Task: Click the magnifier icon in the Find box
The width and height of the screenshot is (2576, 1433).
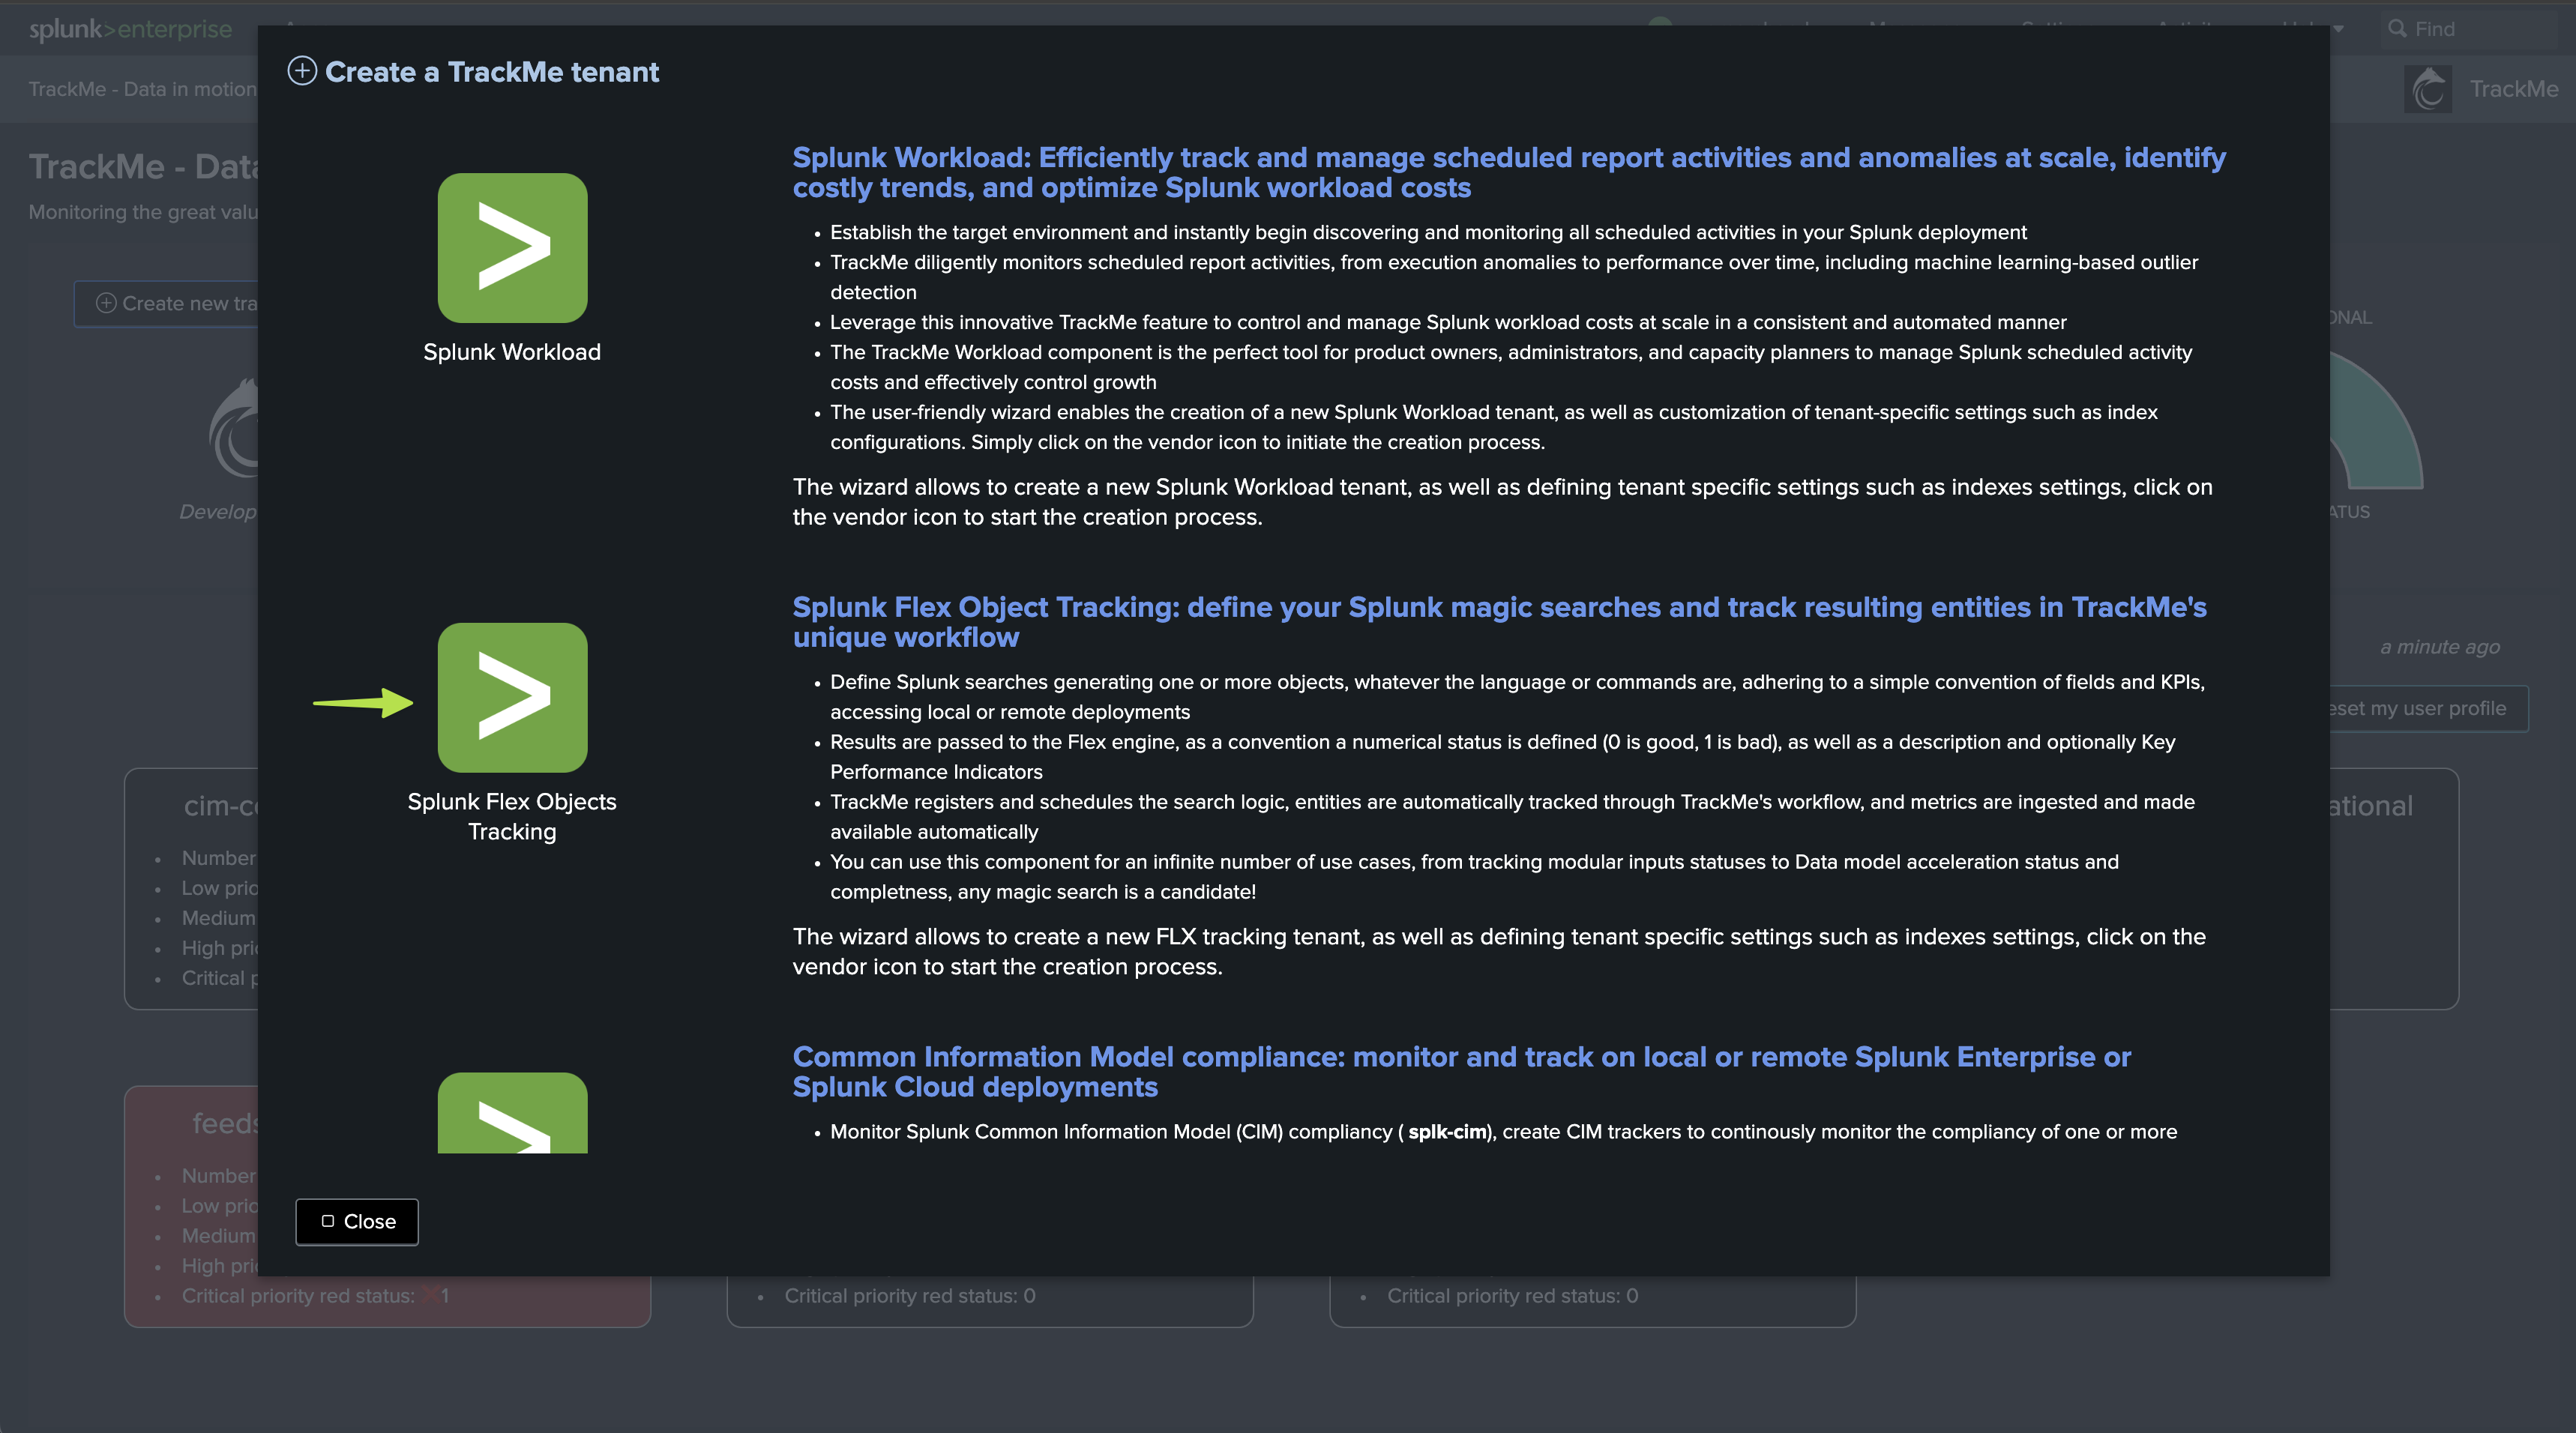Action: (2397, 28)
